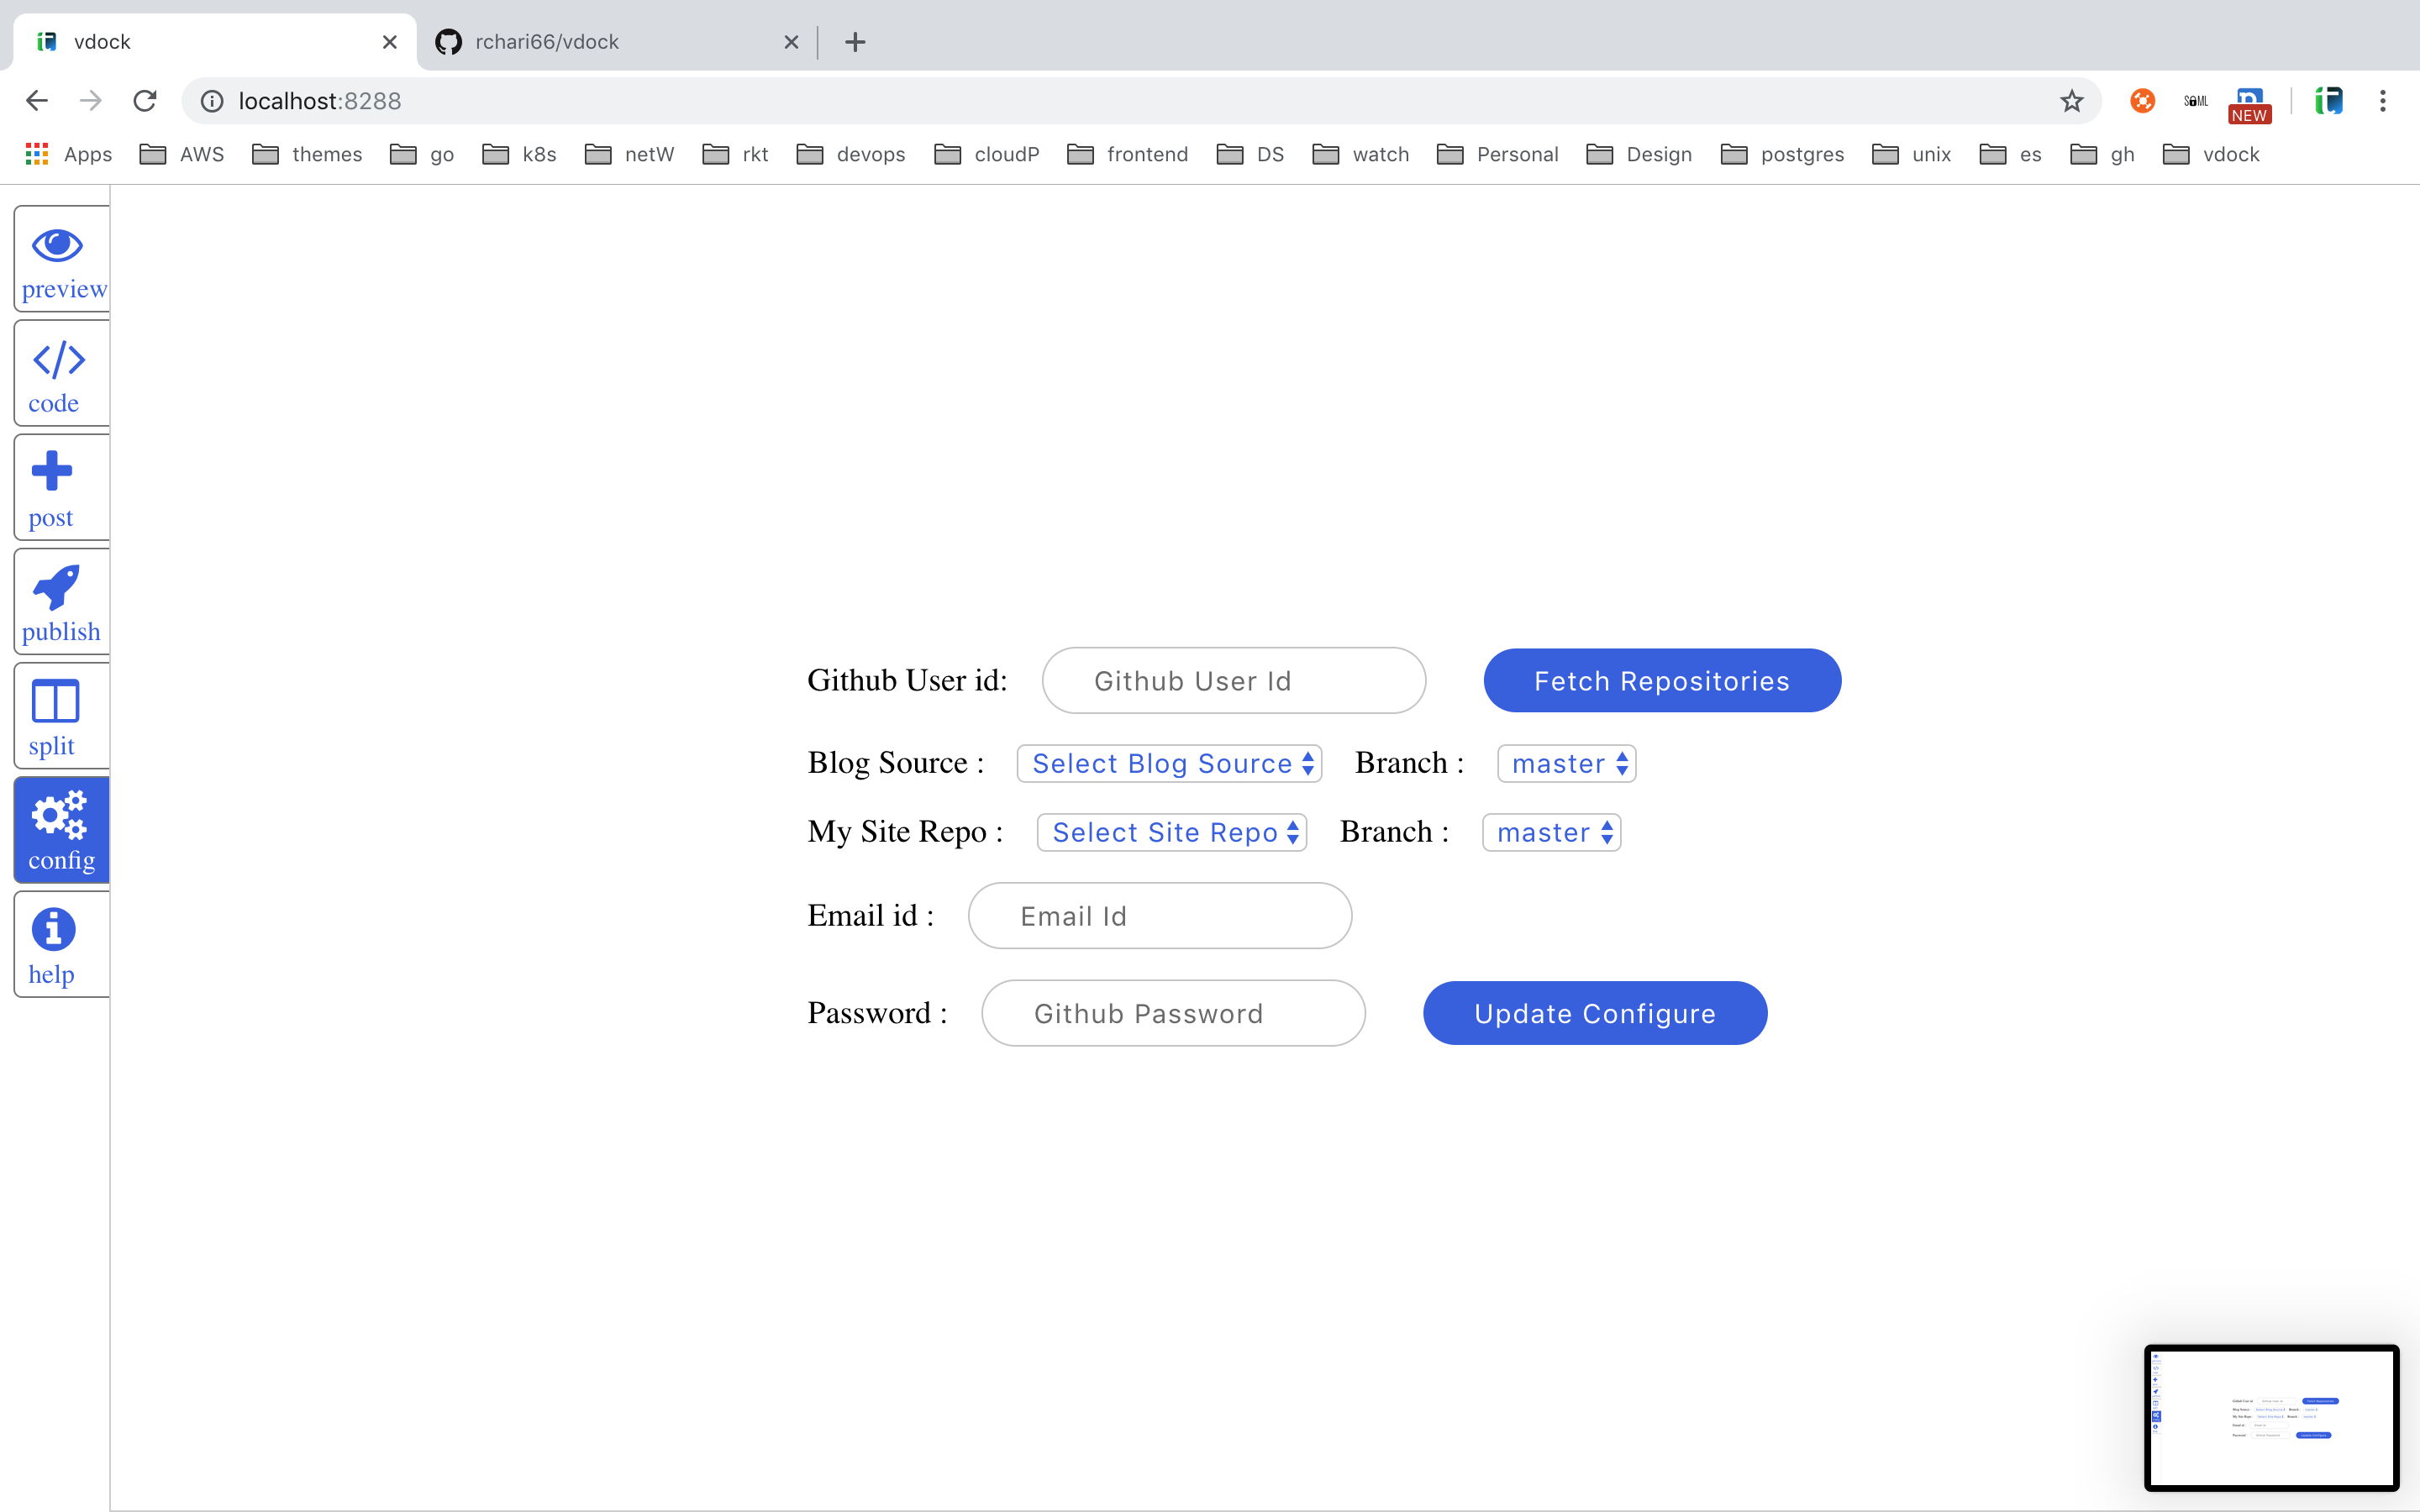Click the Update Configure button
Viewport: 2420px width, 1512px height.
1594,1014
